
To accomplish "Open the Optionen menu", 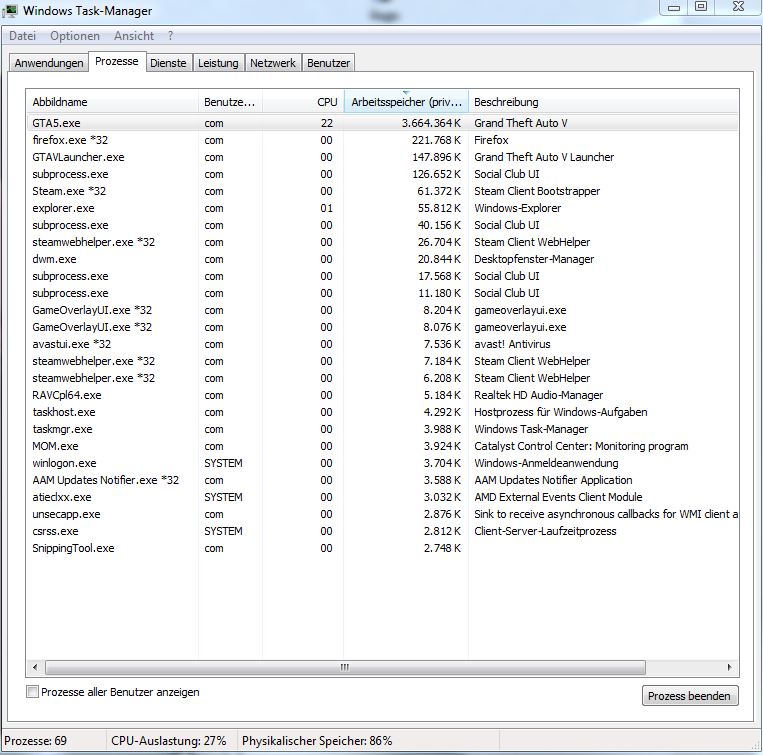I will coord(74,36).
